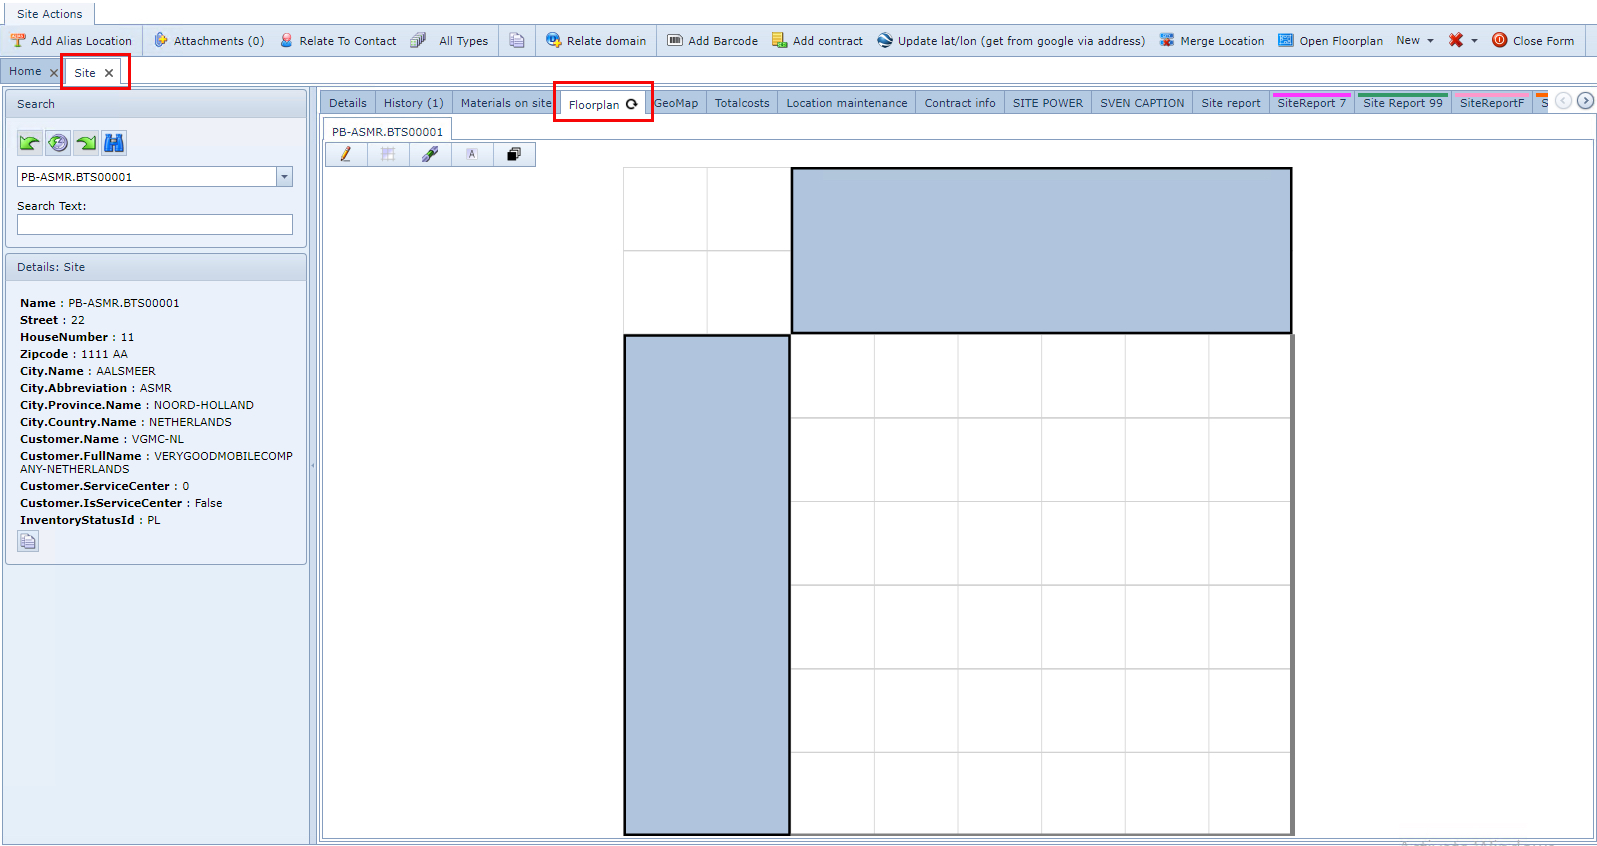
Task: Select the pencil edit tool in floorplan
Action: (x=346, y=154)
